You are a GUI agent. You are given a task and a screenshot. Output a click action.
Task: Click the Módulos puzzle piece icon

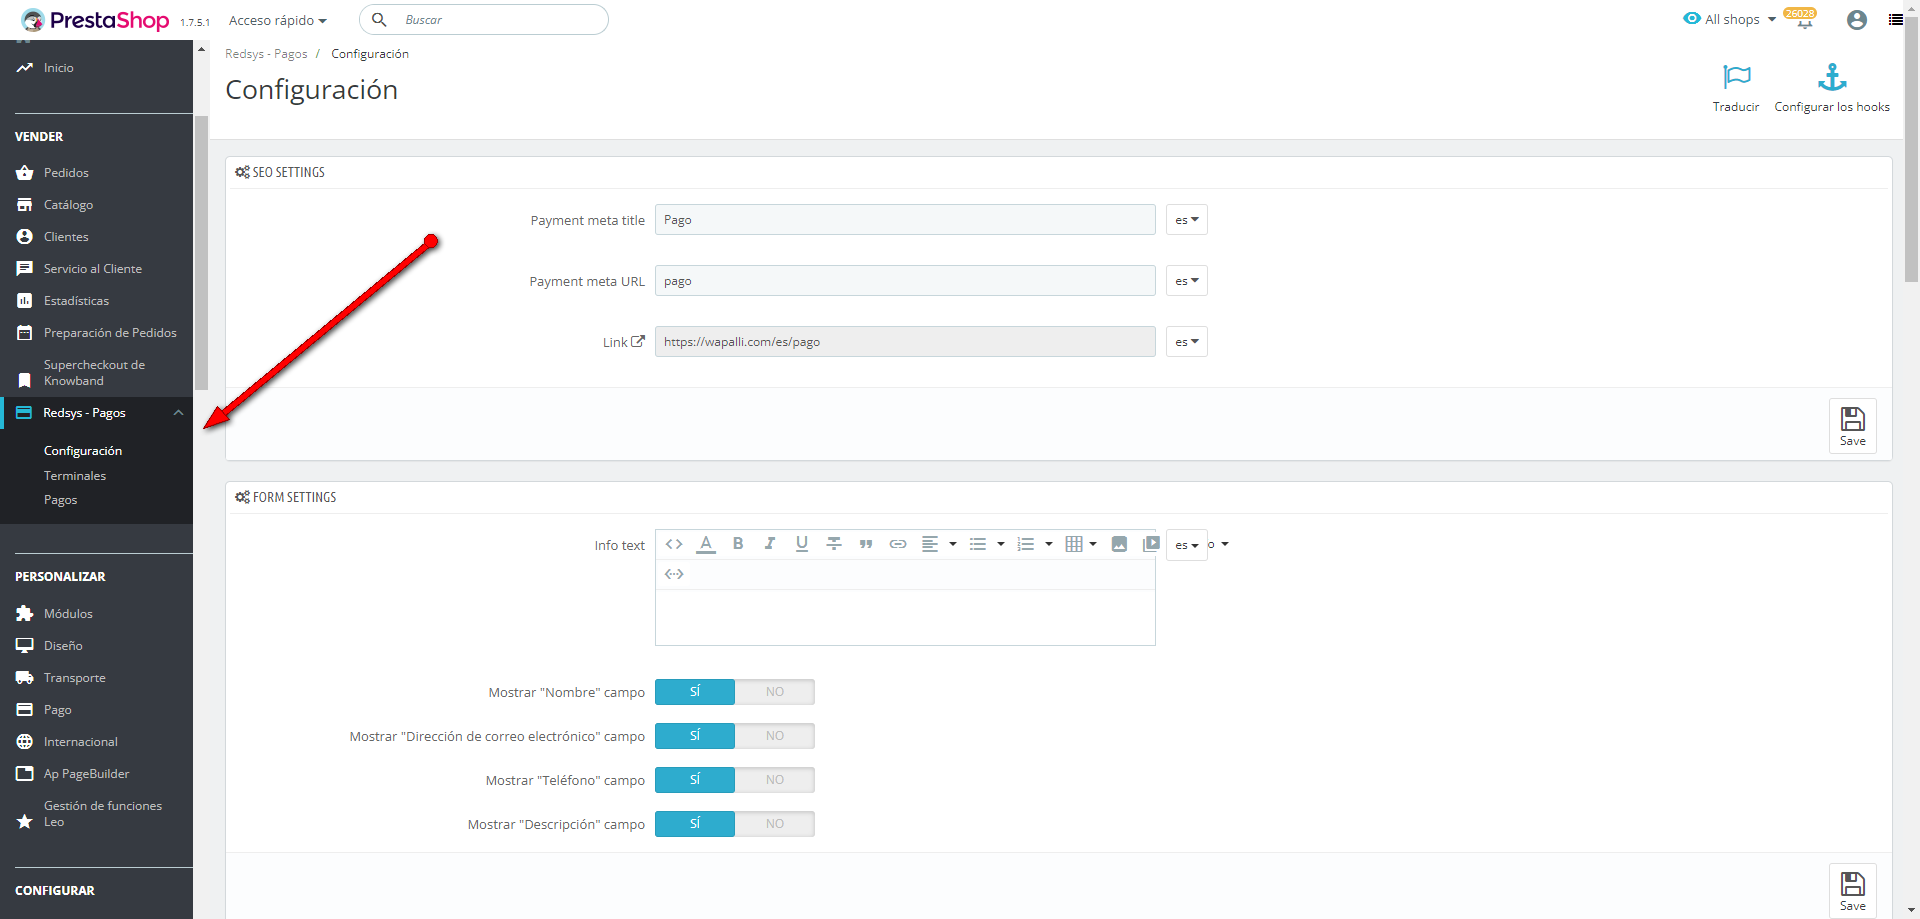click(x=25, y=614)
